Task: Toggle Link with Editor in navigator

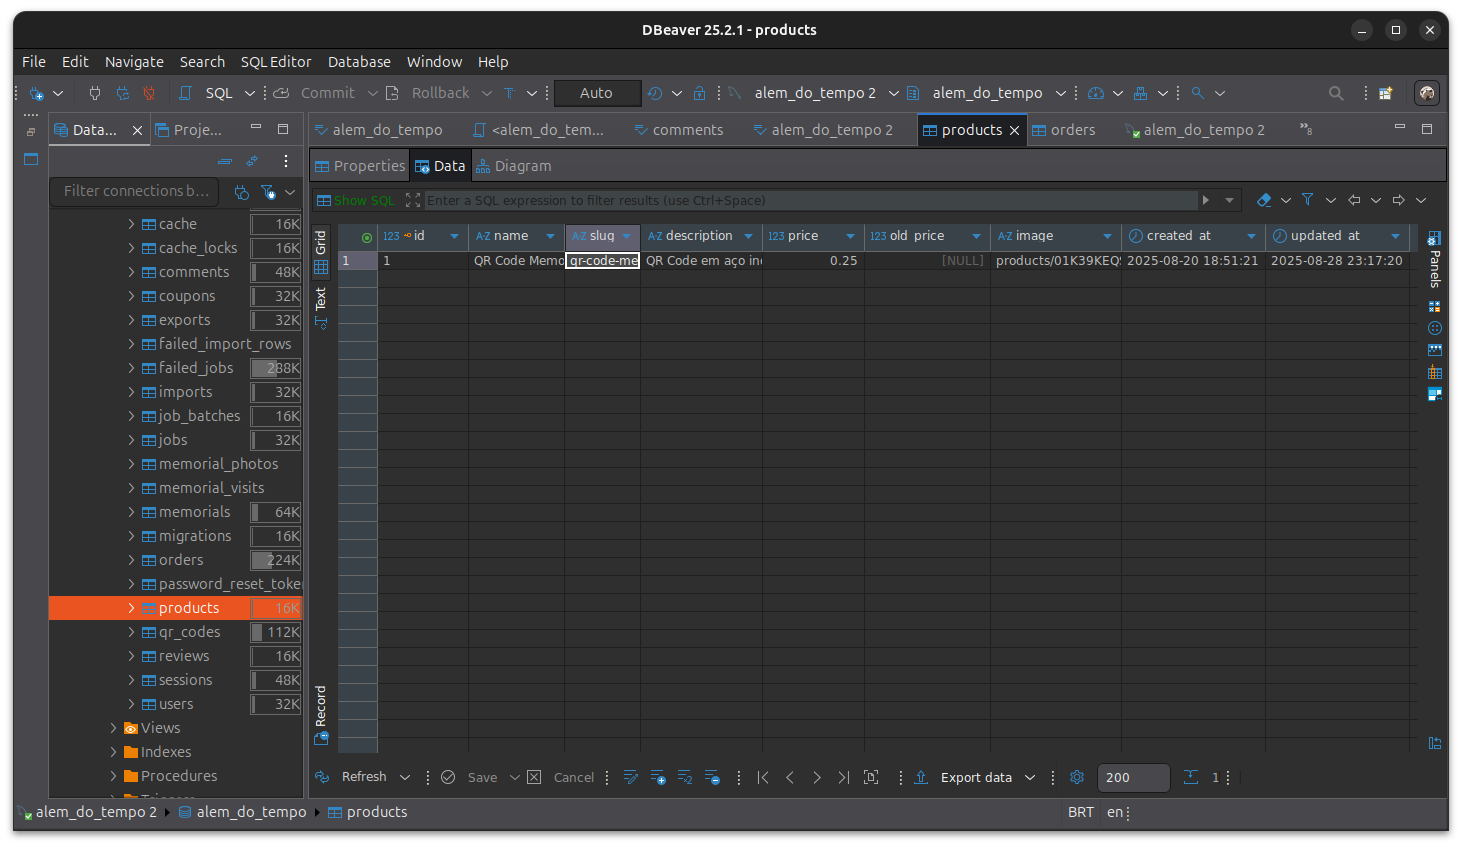Action: click(252, 161)
